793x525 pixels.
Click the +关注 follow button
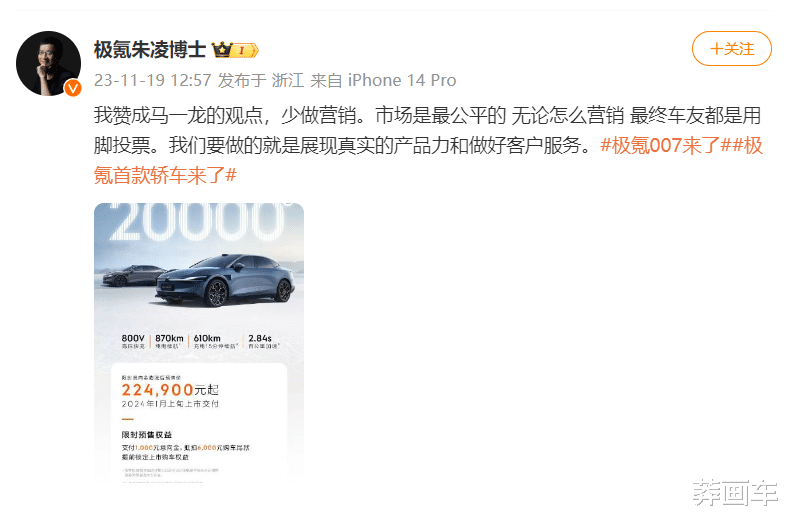click(x=731, y=49)
